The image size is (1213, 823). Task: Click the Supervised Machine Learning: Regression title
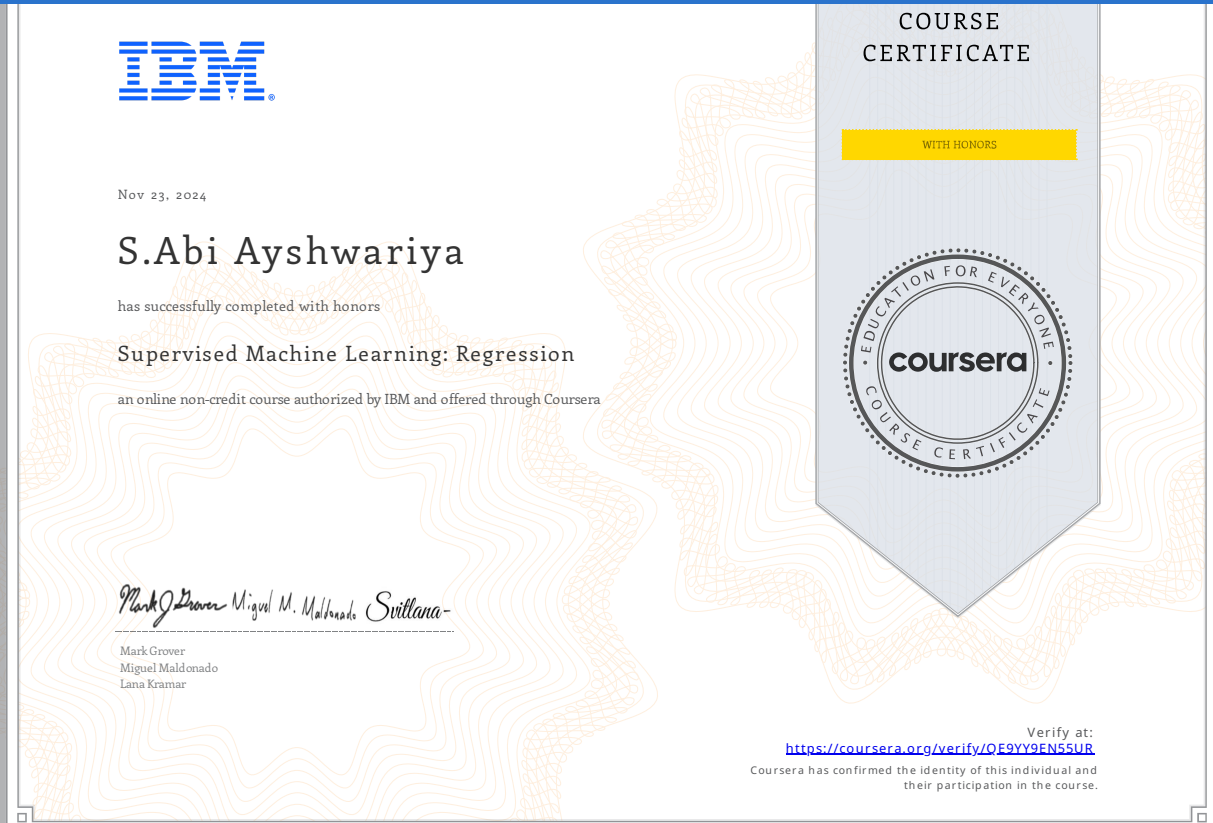[x=346, y=354]
